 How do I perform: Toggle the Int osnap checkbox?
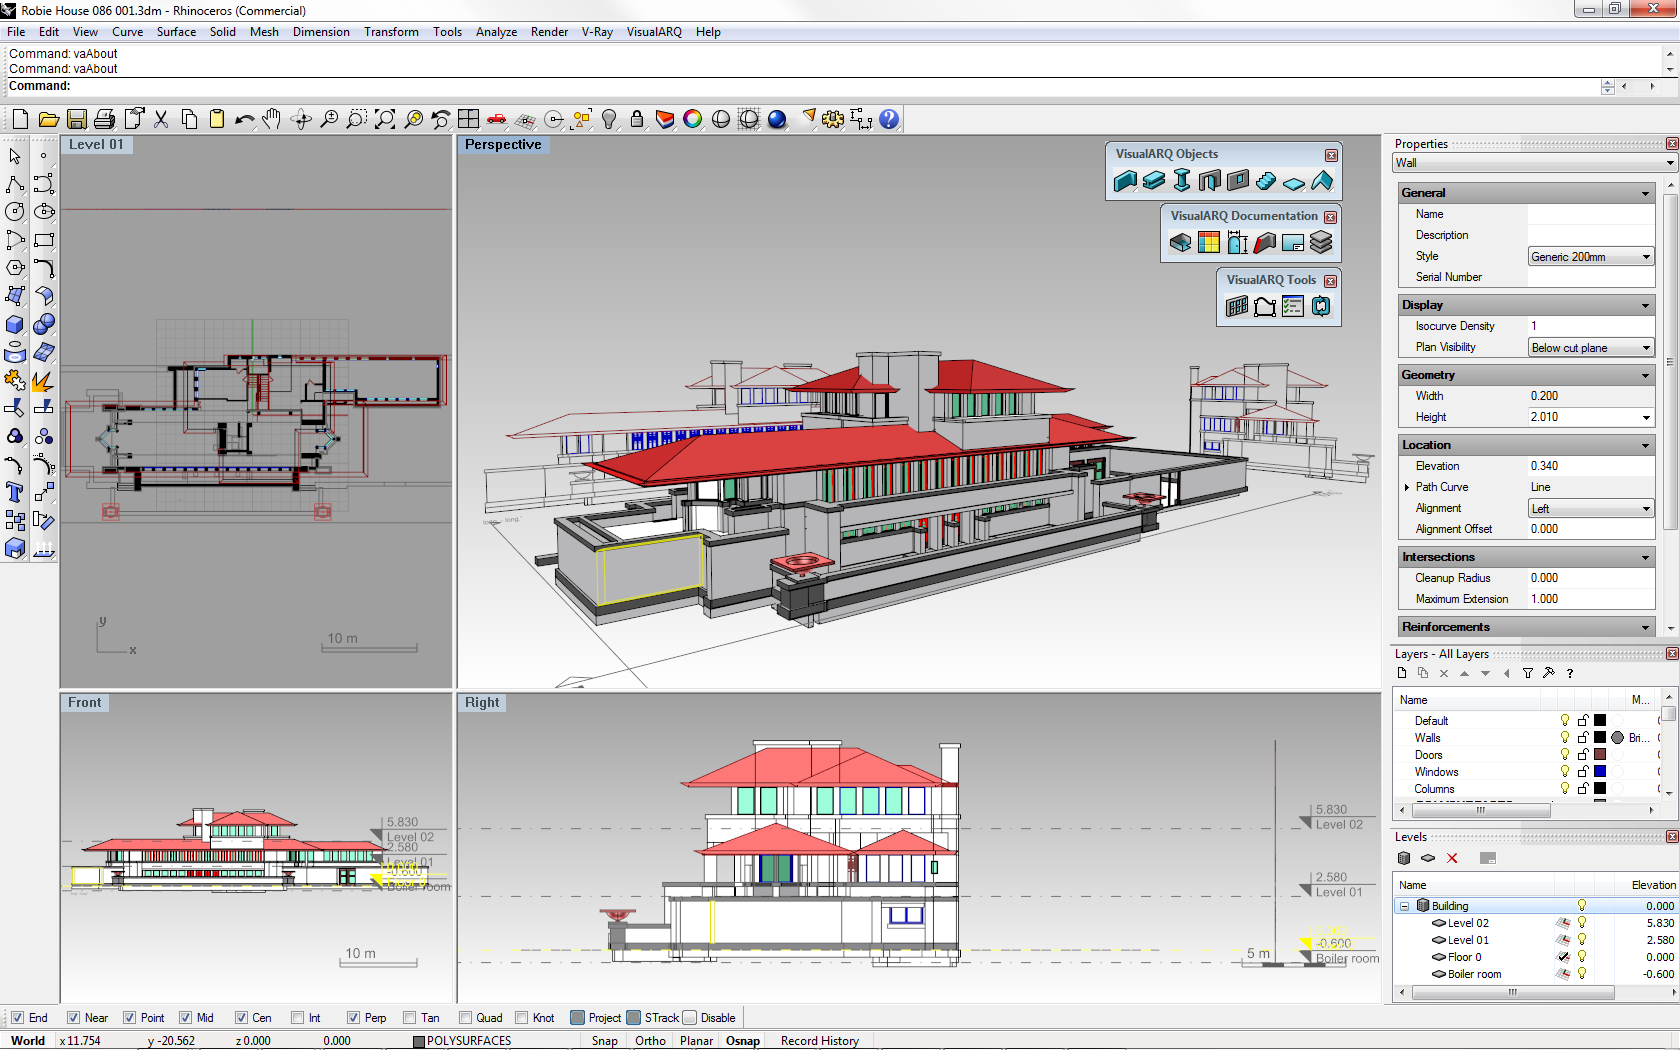[297, 1018]
